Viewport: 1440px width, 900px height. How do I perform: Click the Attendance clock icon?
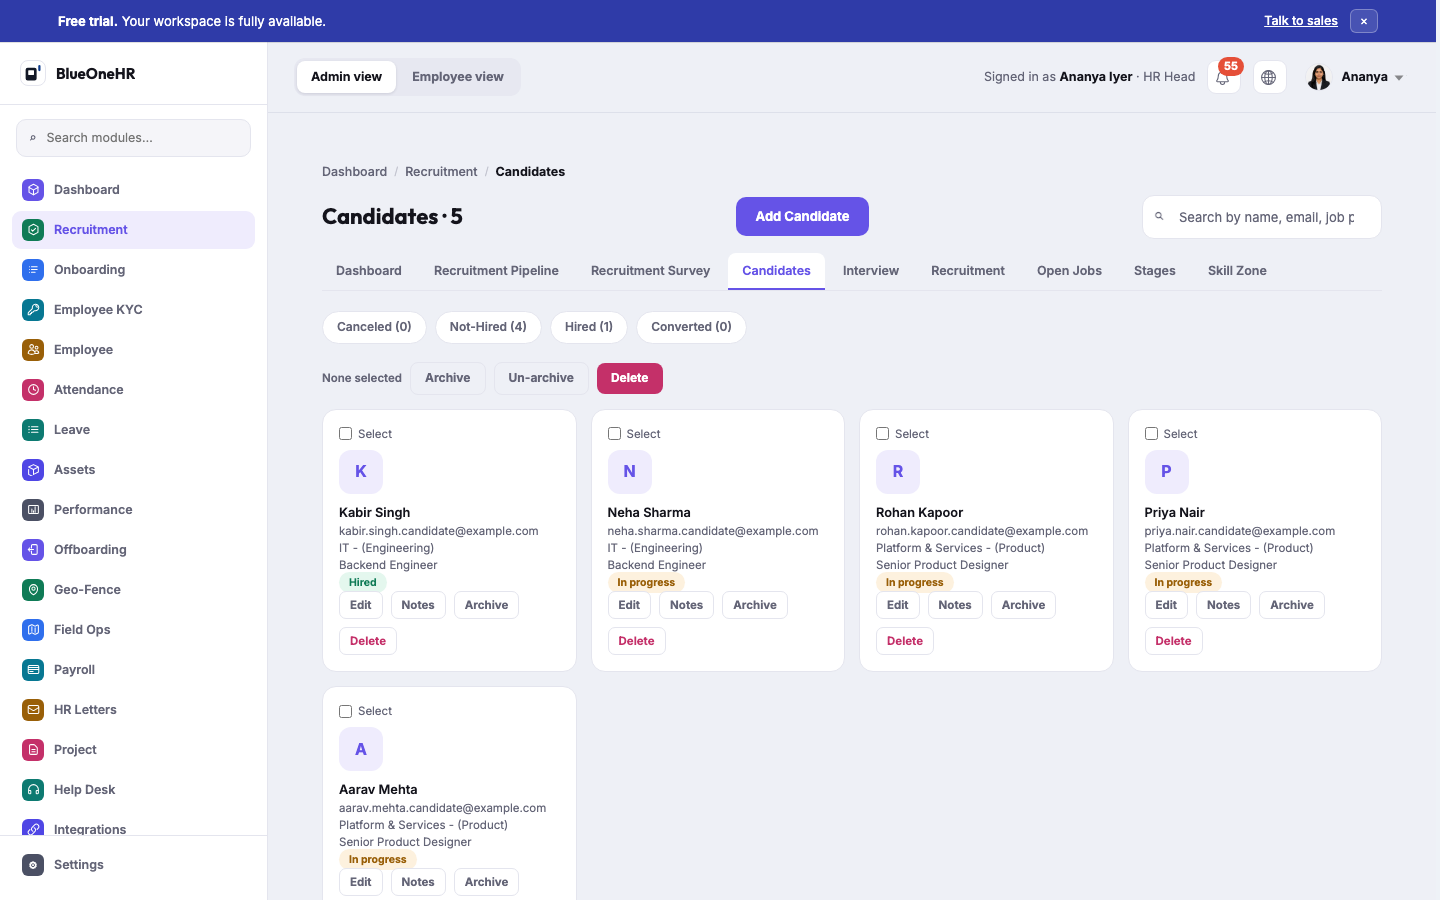pos(33,390)
